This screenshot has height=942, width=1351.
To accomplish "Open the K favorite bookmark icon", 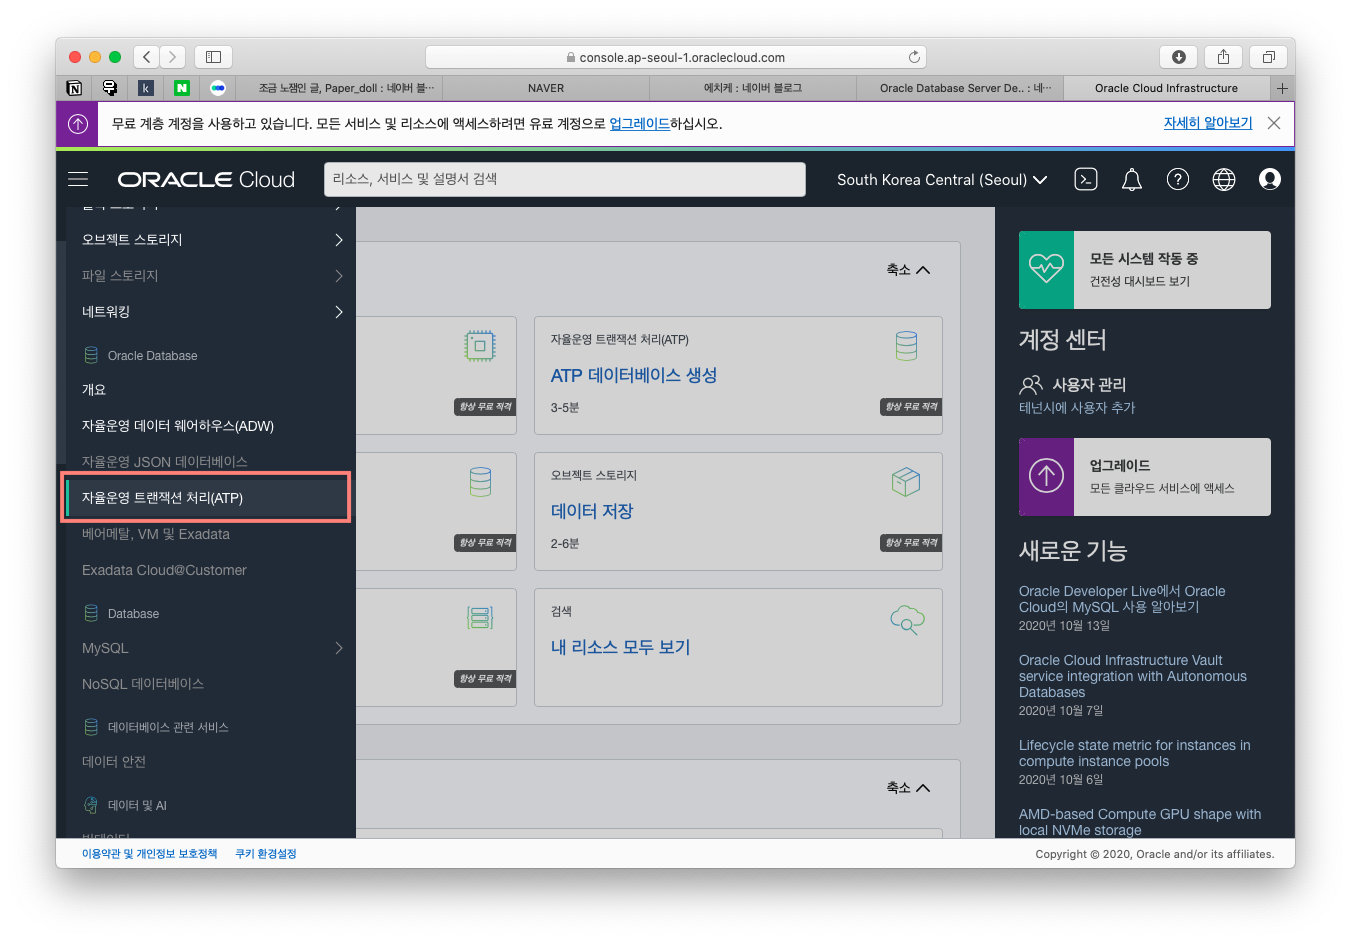I will pyautogui.click(x=145, y=88).
